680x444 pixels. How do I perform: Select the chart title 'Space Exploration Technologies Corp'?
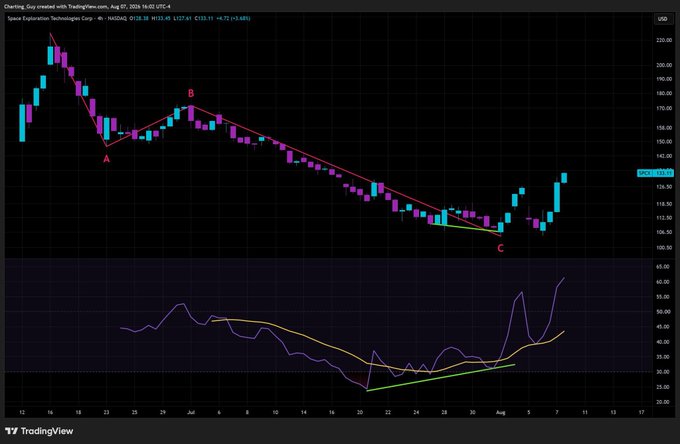pyautogui.click(x=50, y=18)
